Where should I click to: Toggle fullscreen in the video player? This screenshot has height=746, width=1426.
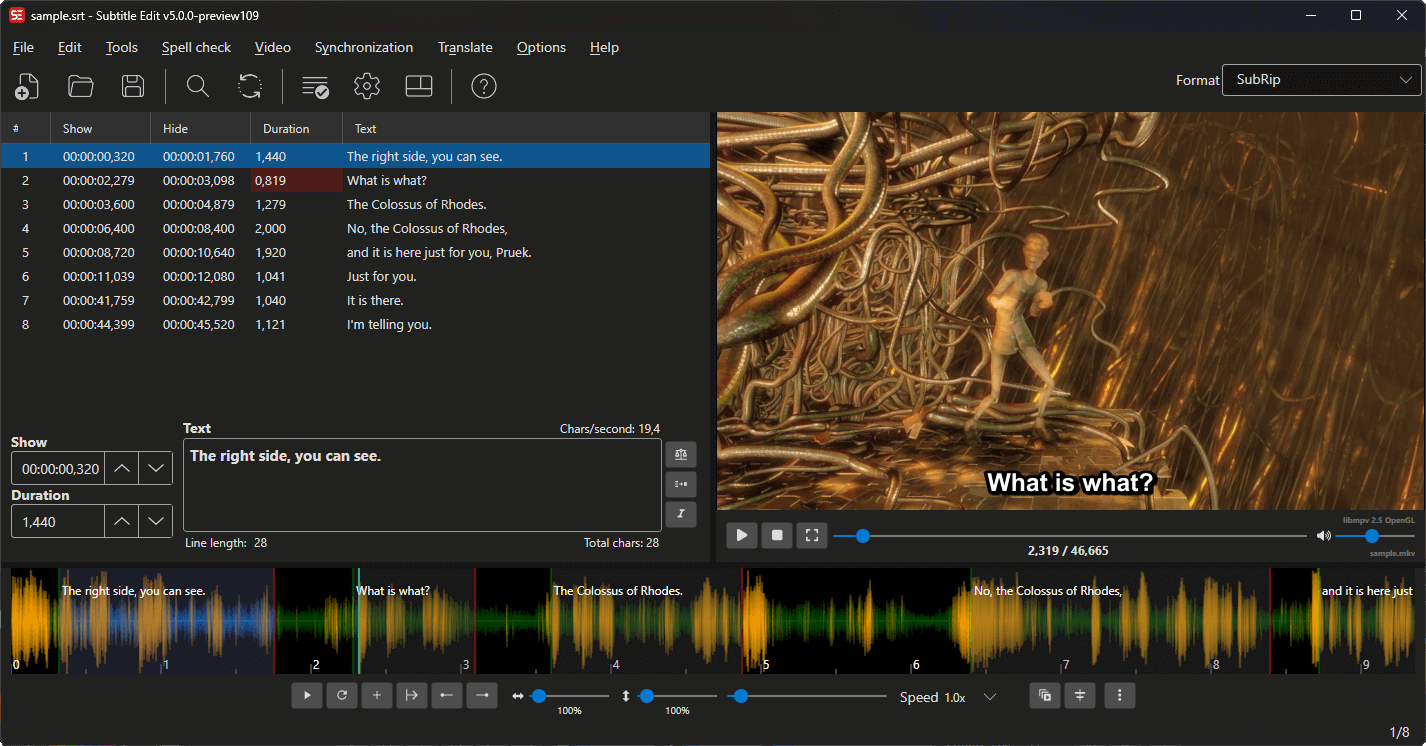[x=812, y=536]
